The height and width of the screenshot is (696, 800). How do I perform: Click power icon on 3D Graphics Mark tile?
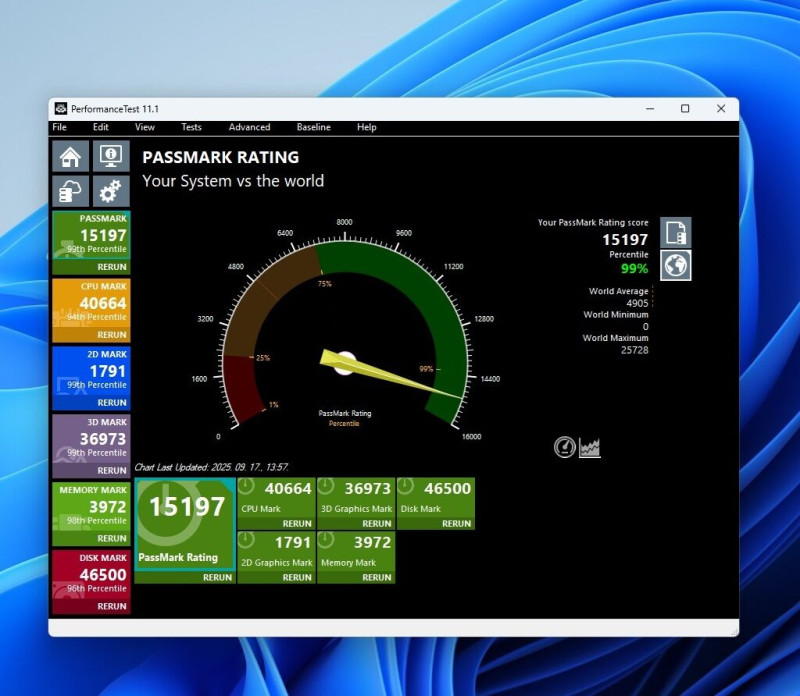(326, 486)
